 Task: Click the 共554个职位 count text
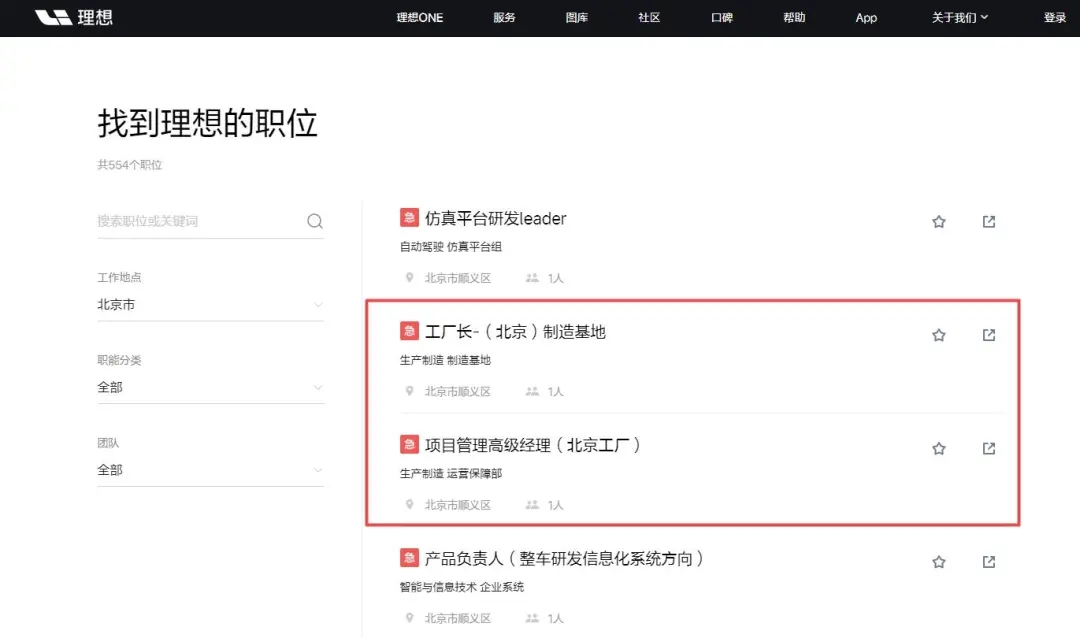(129, 165)
